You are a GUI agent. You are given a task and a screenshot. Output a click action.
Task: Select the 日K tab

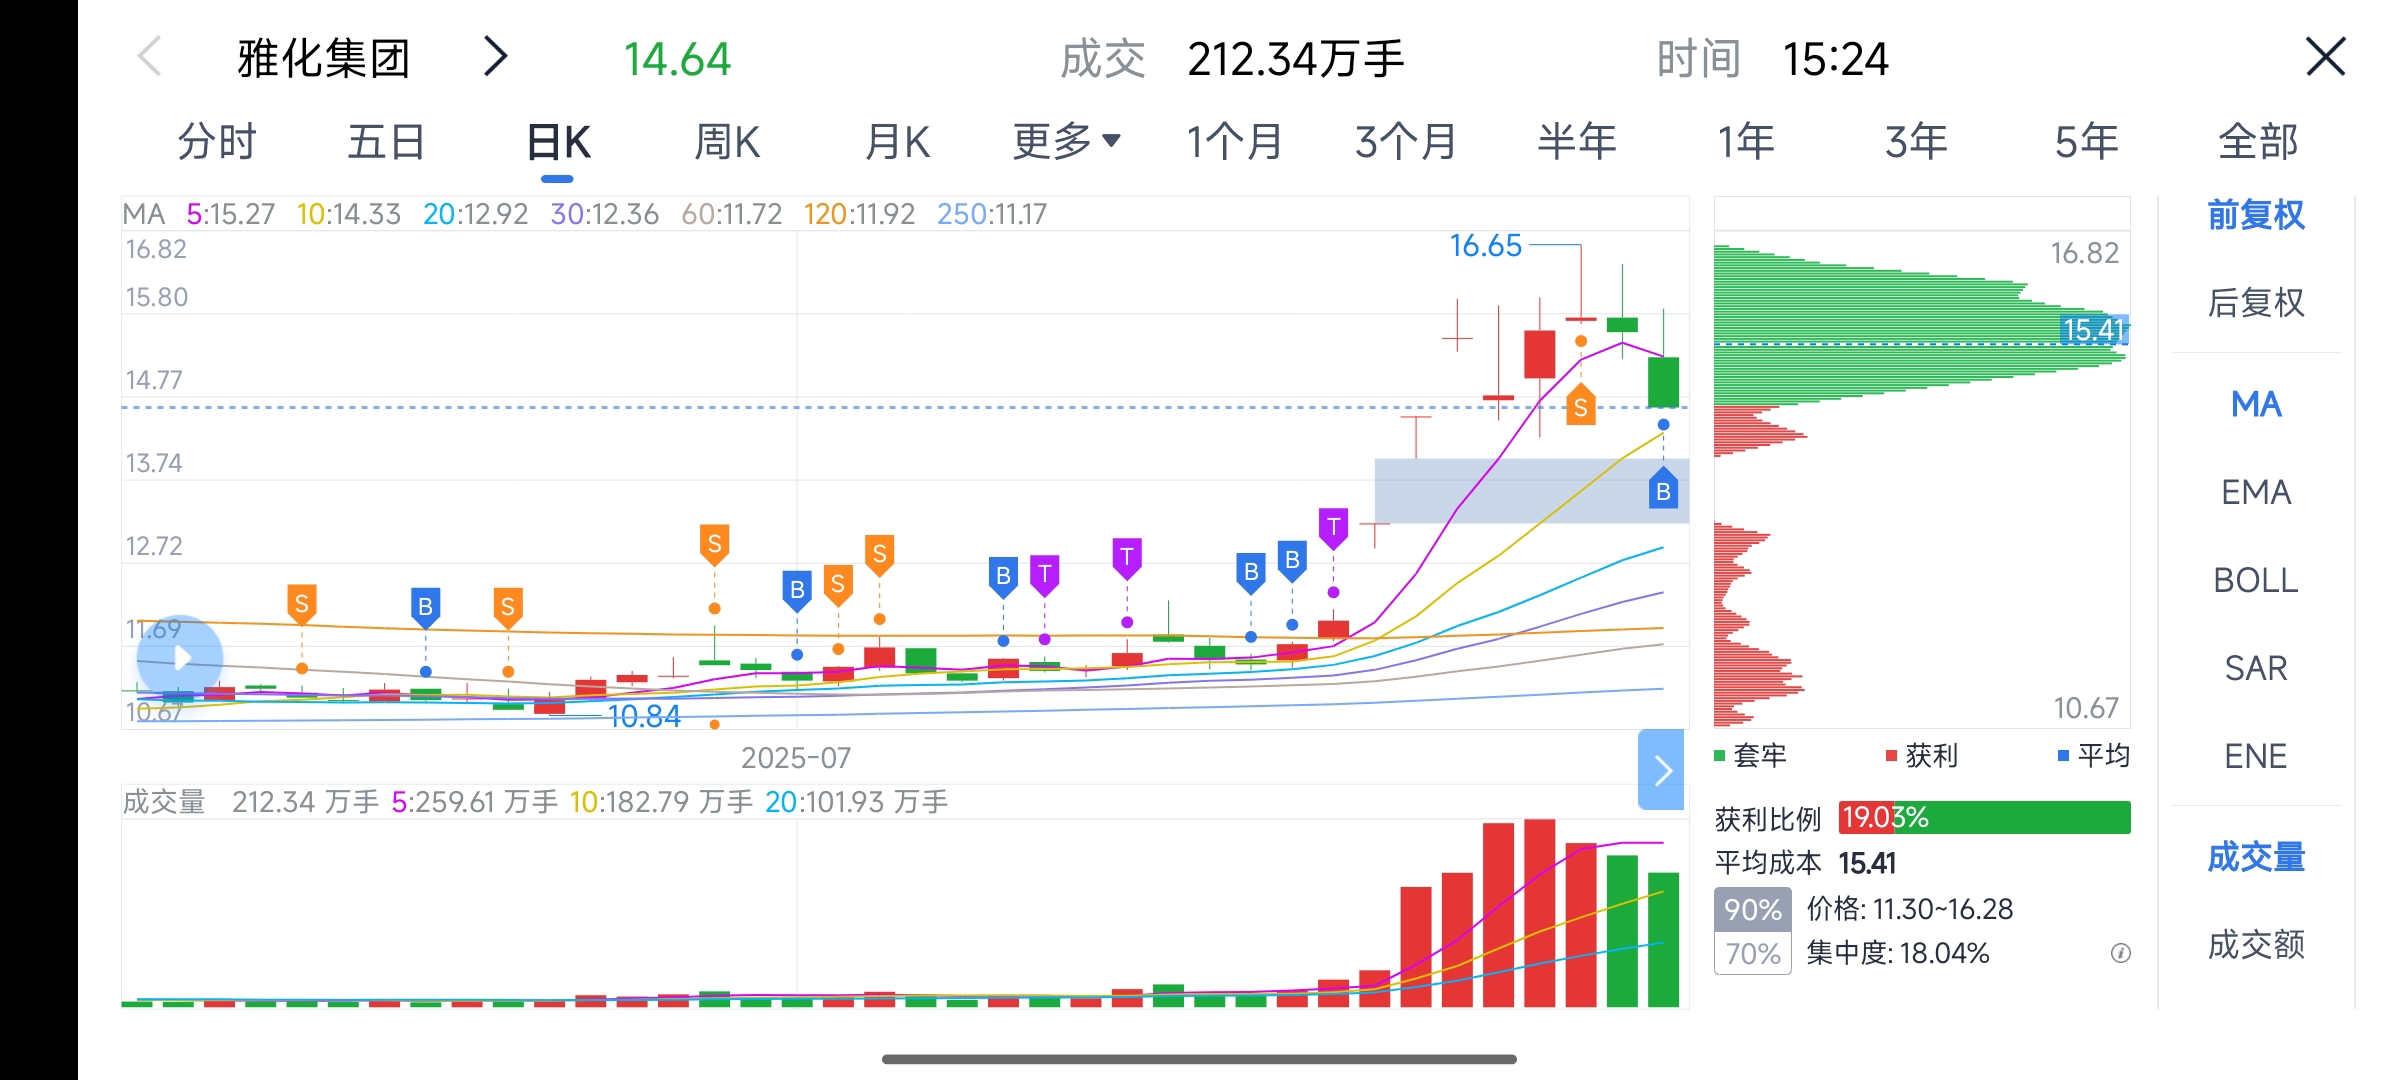point(558,141)
